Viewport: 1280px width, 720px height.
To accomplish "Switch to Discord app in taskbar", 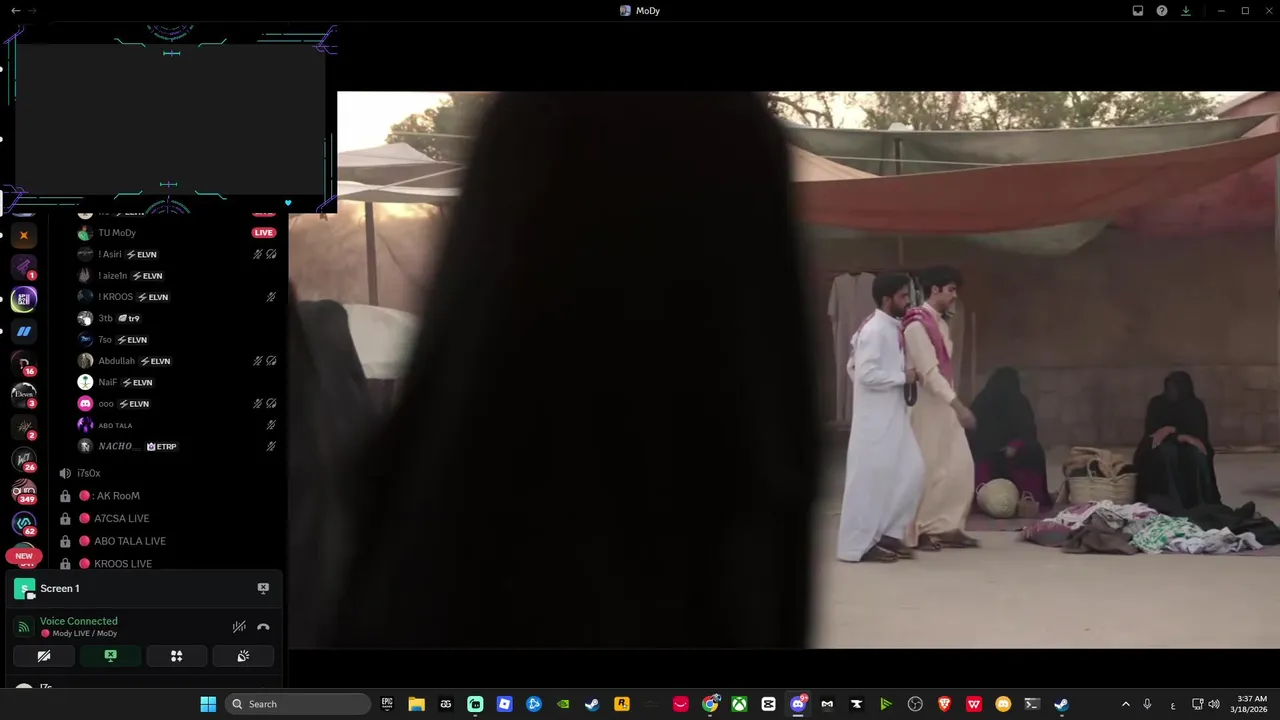I will pyautogui.click(x=798, y=704).
